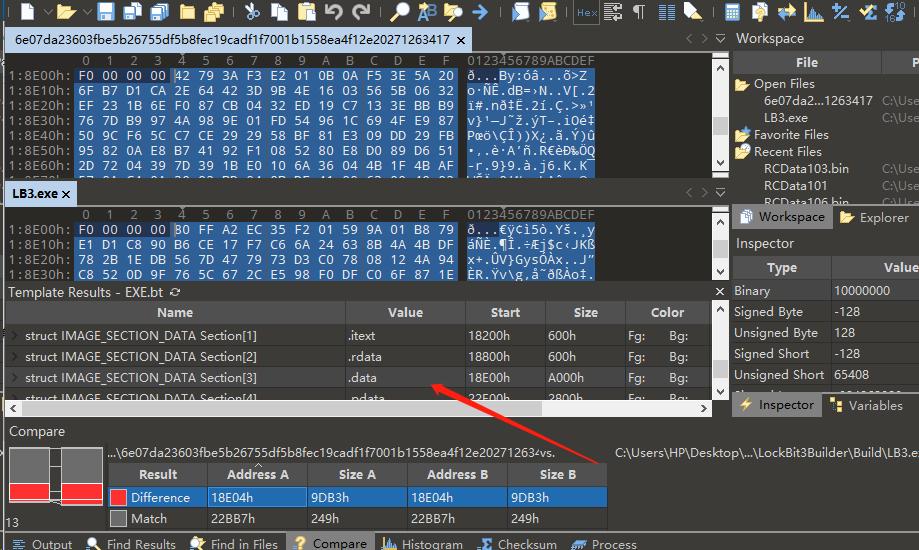The width and height of the screenshot is (919, 550).
Task: Click the Size B column header
Action: [x=557, y=474]
